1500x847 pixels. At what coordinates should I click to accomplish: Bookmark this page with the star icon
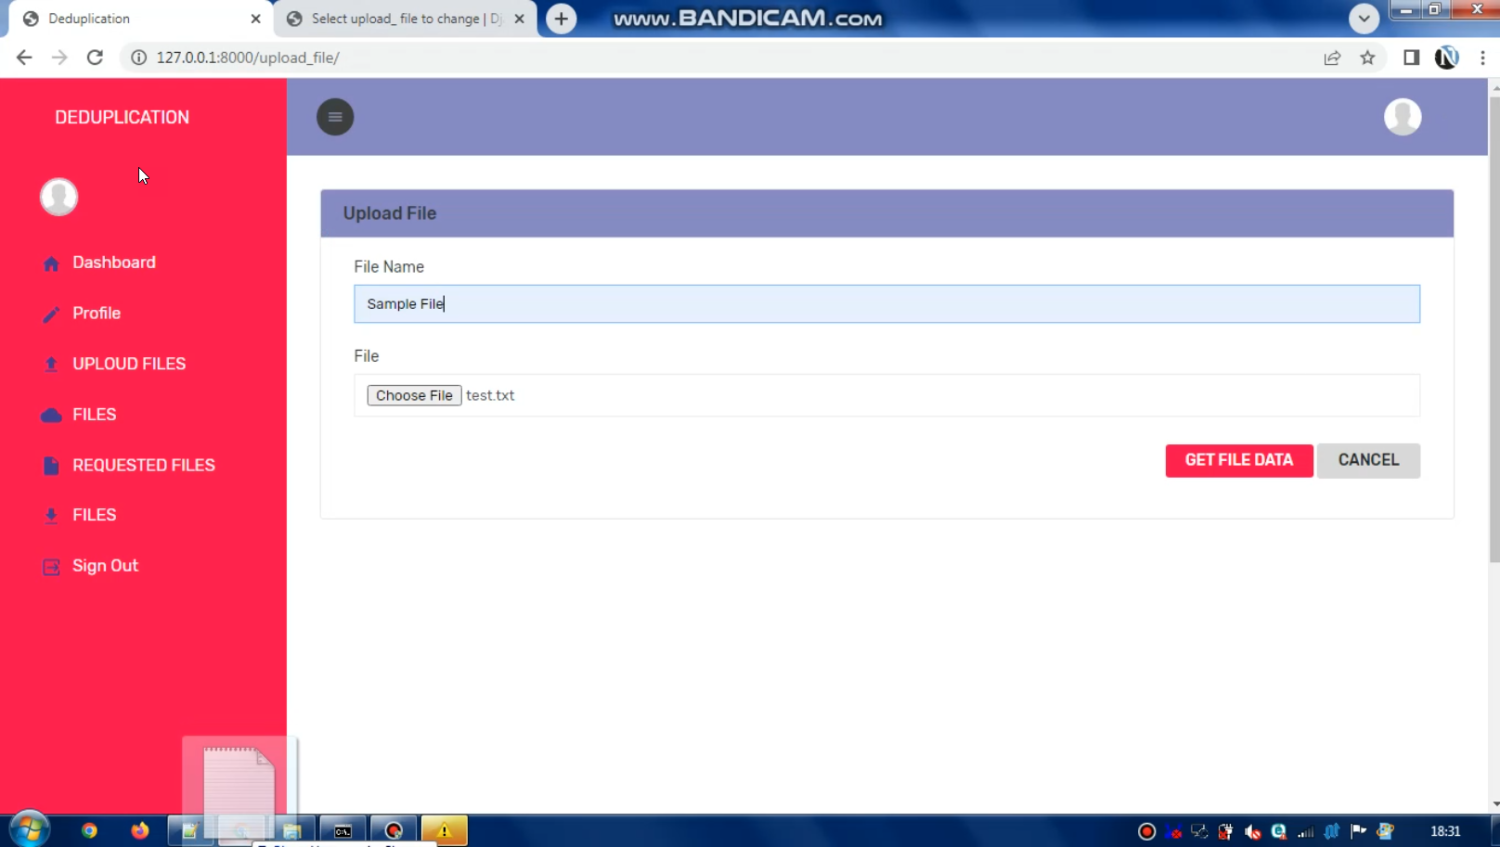coord(1367,58)
